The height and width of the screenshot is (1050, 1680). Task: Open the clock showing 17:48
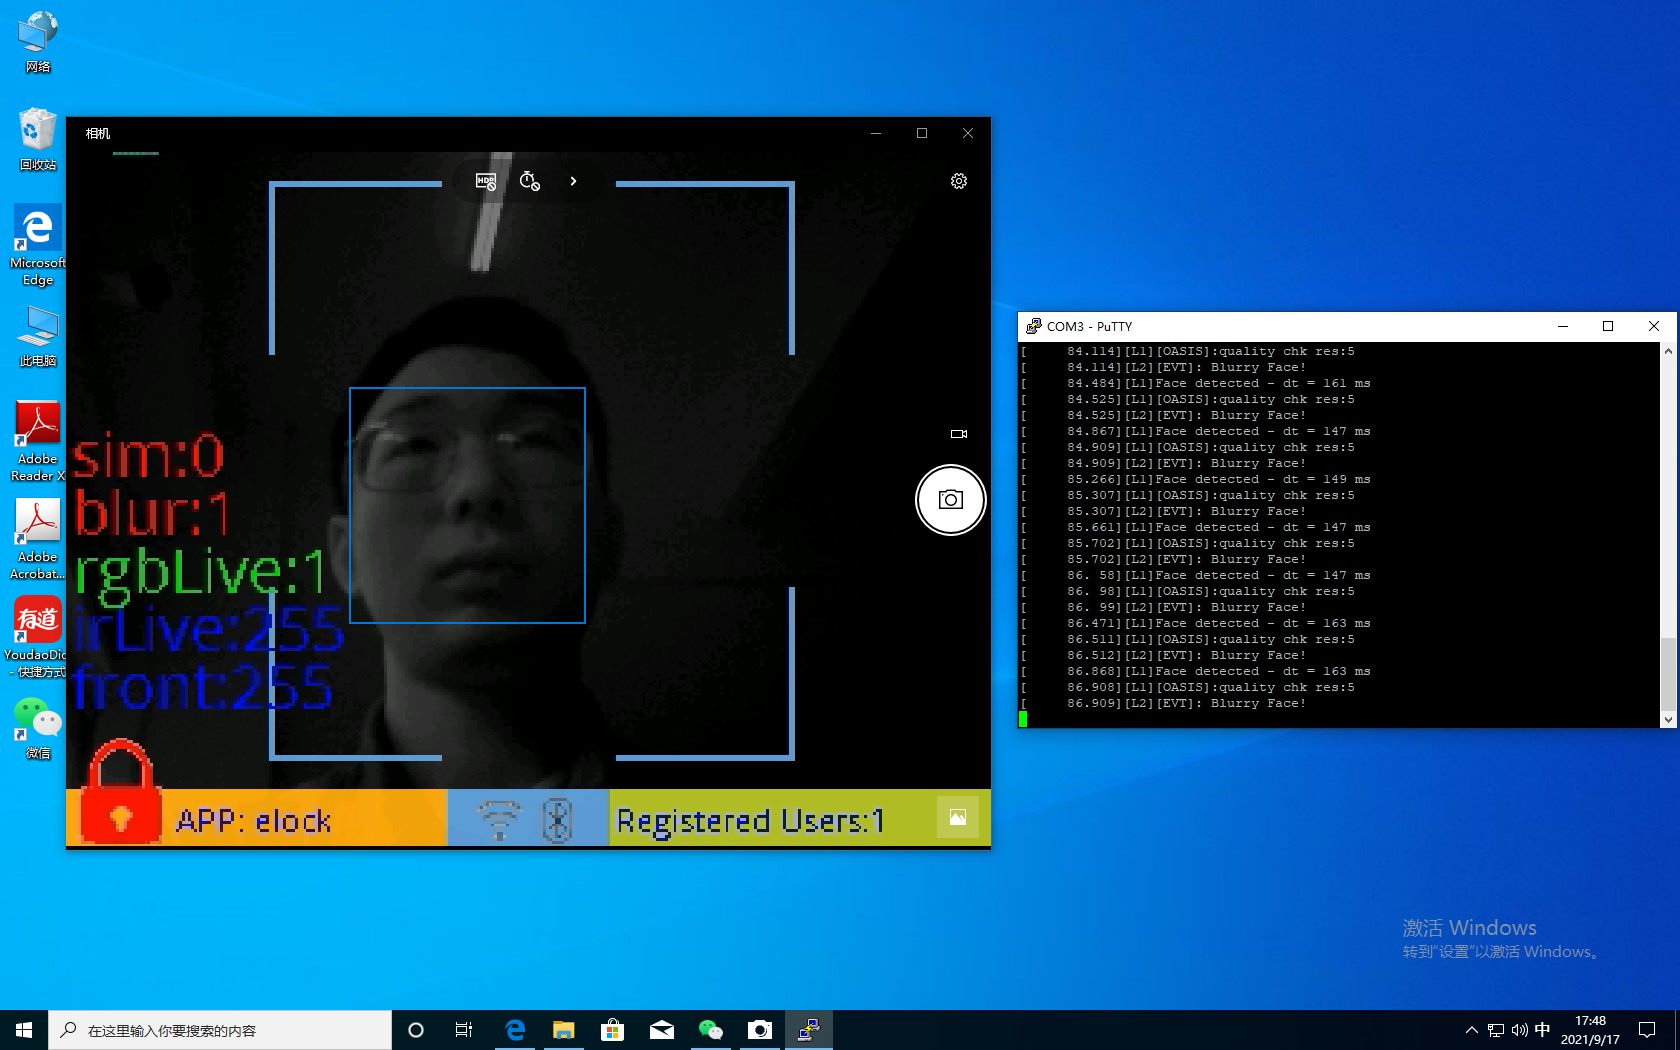tap(1590, 1030)
